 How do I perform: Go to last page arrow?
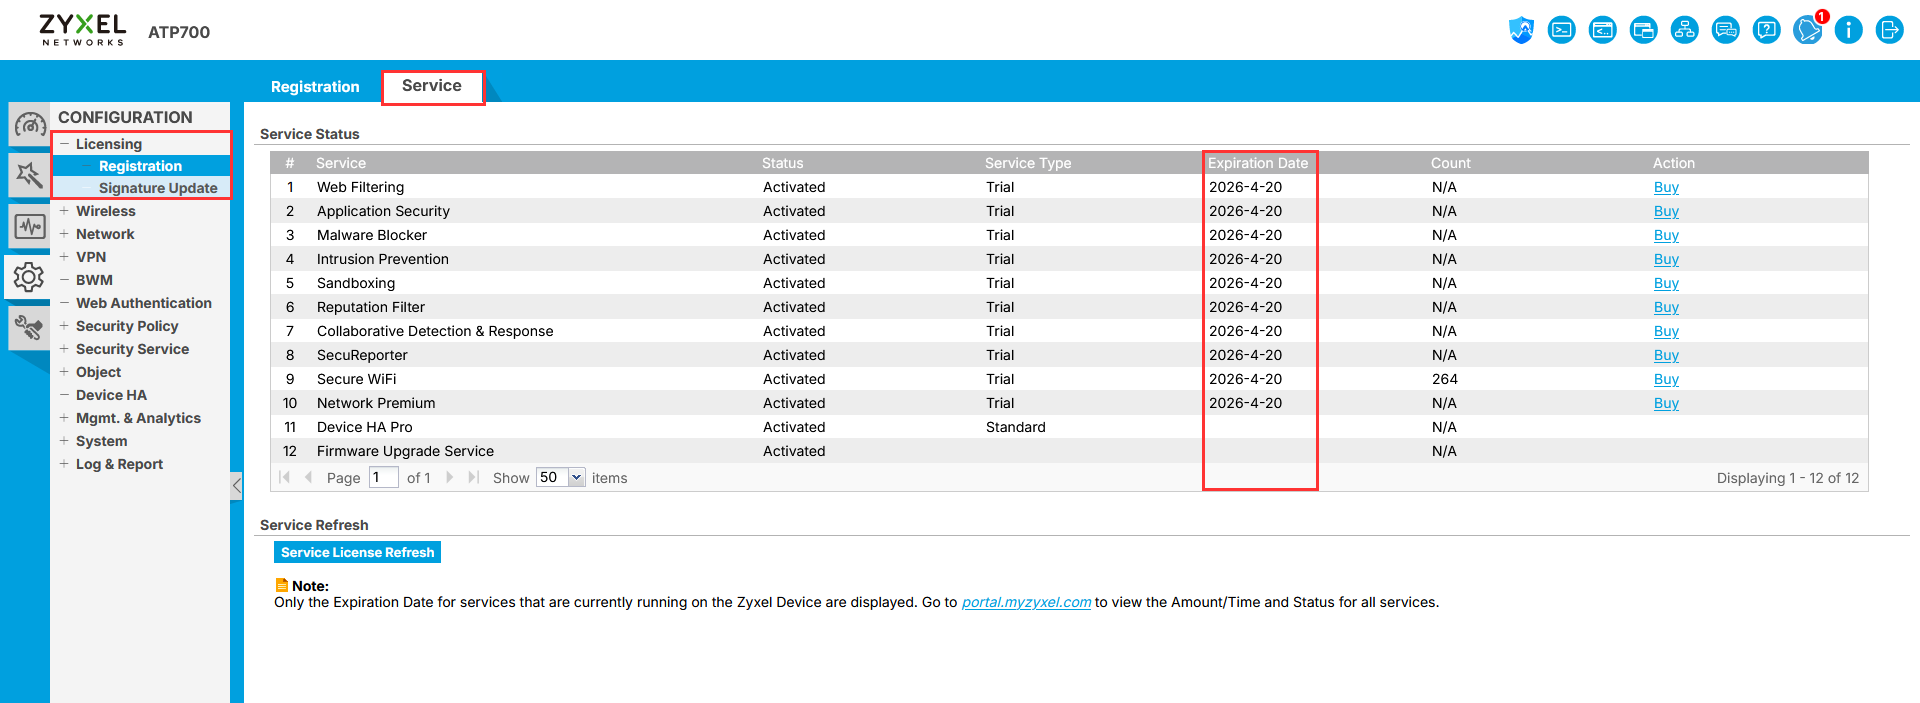(474, 477)
